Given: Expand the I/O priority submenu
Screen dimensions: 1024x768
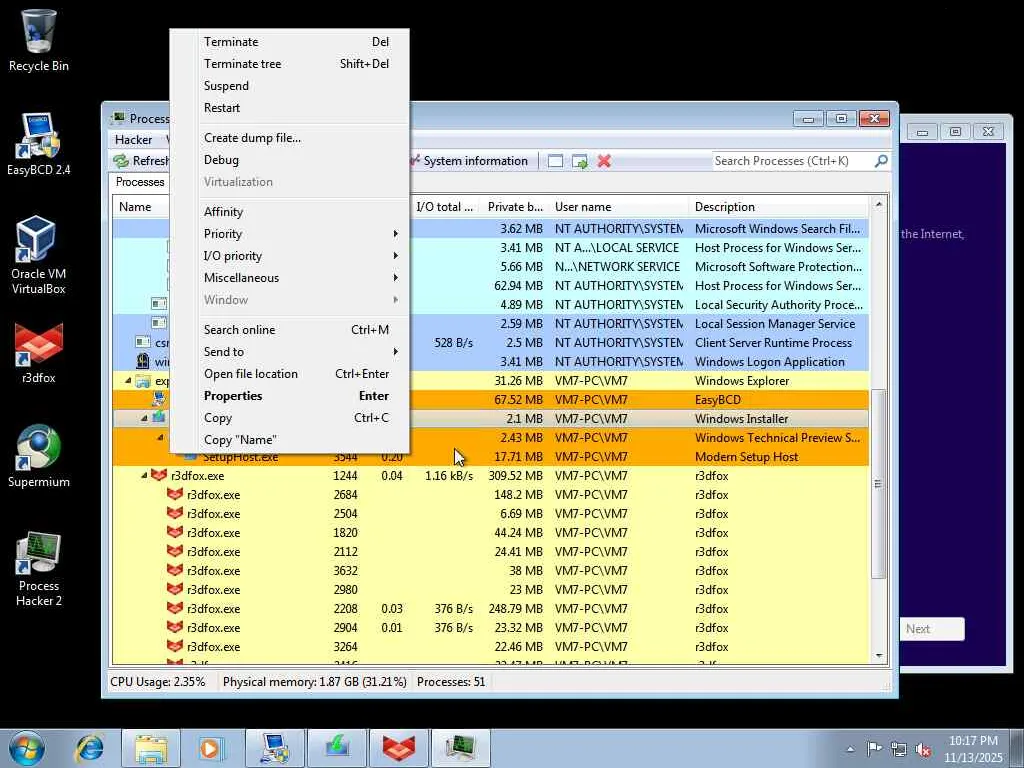Looking at the screenshot, I should pyautogui.click(x=289, y=256).
